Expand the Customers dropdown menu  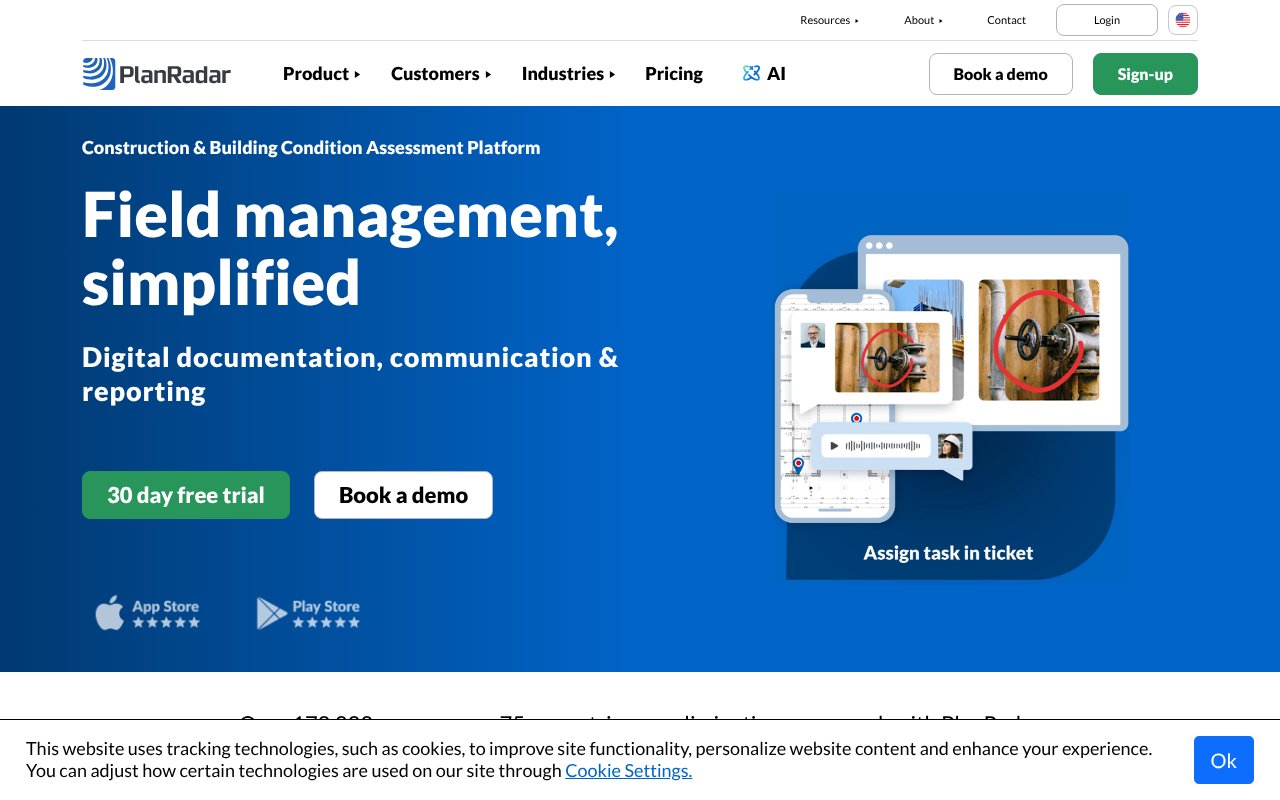click(x=441, y=74)
